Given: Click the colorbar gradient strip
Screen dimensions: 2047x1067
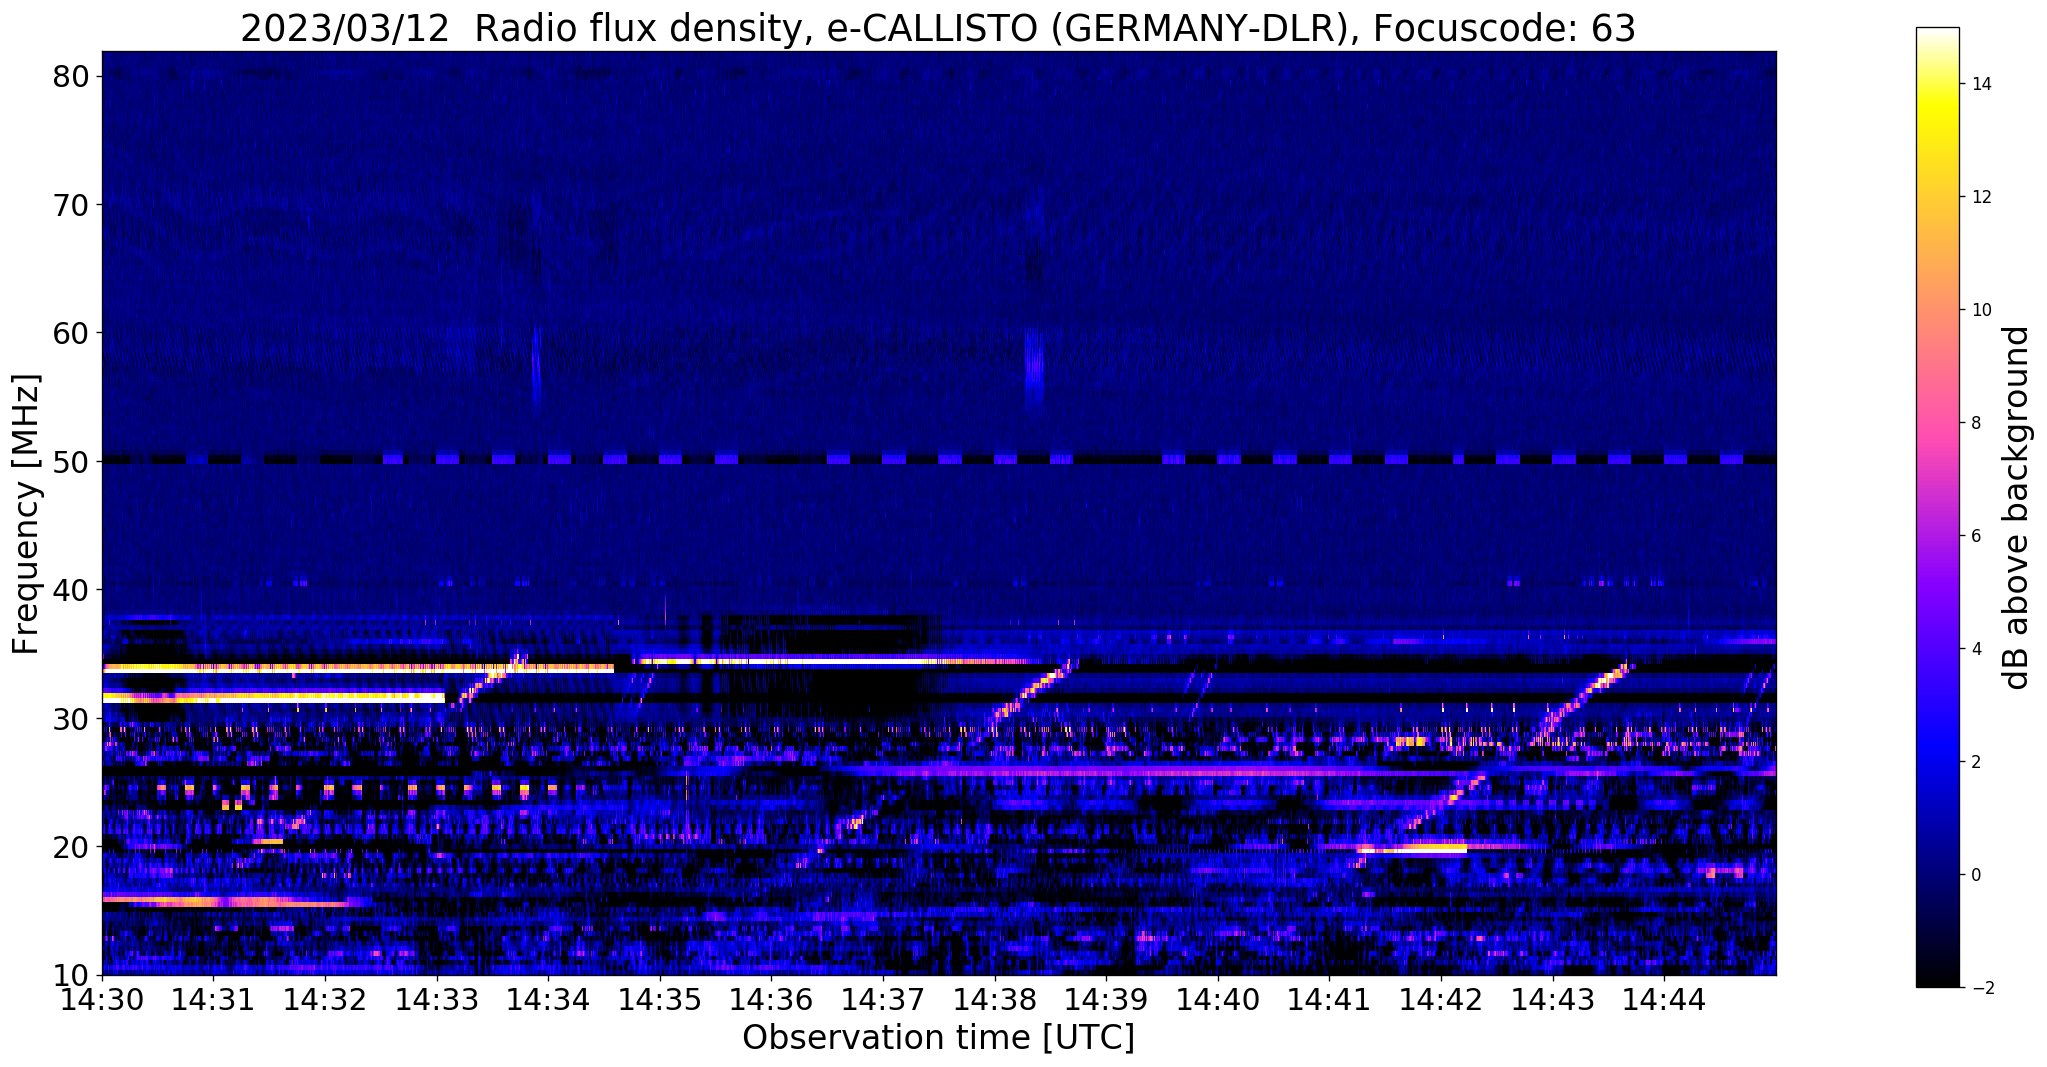Looking at the screenshot, I should 1937,508.
